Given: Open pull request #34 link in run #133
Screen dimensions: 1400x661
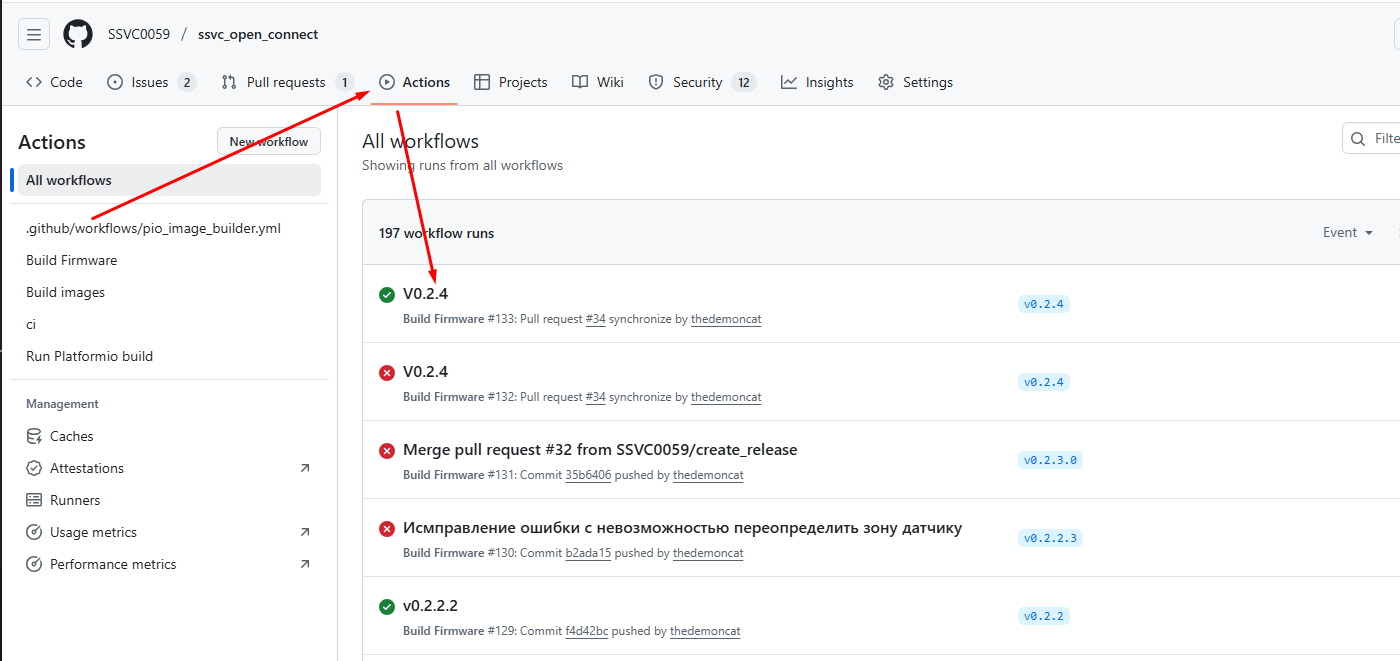Looking at the screenshot, I should click(x=595, y=319).
